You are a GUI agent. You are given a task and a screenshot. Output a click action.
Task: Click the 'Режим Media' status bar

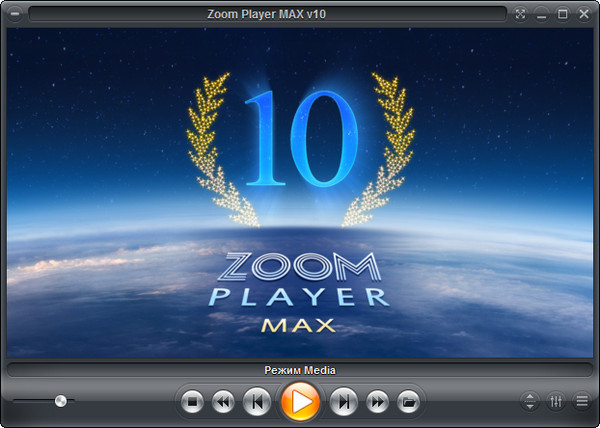300,370
